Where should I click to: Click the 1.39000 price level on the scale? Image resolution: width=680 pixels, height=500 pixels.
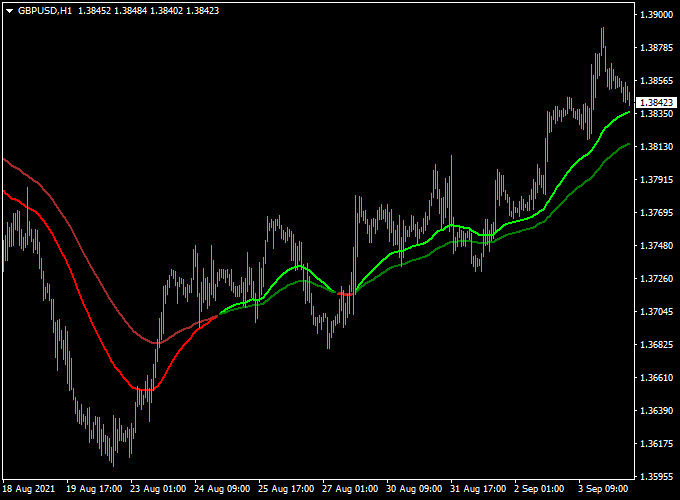tap(657, 15)
